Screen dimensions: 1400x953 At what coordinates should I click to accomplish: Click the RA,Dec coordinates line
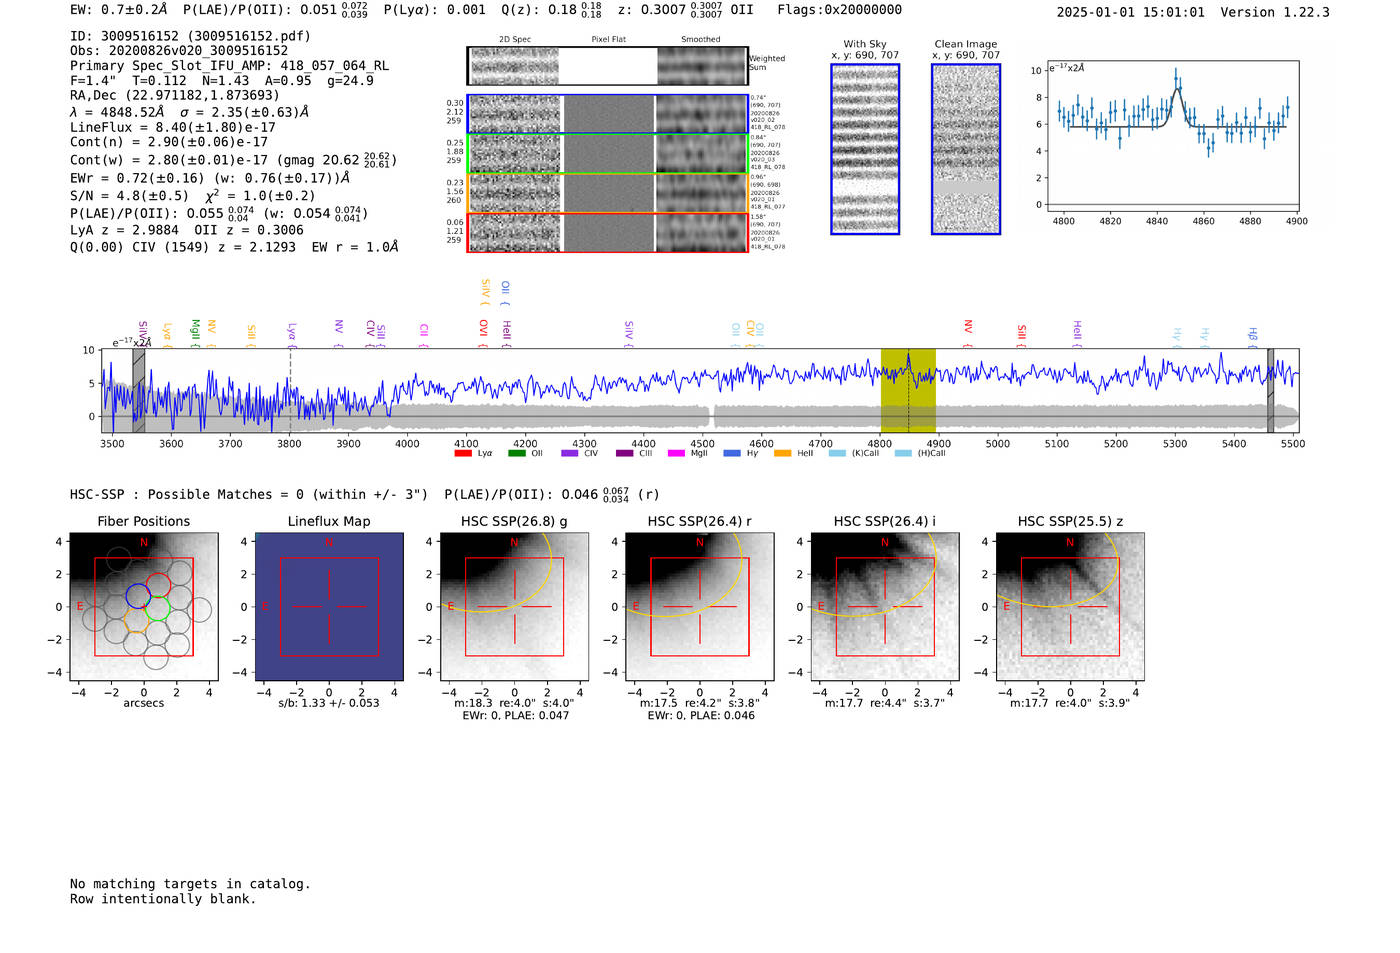tap(175, 96)
